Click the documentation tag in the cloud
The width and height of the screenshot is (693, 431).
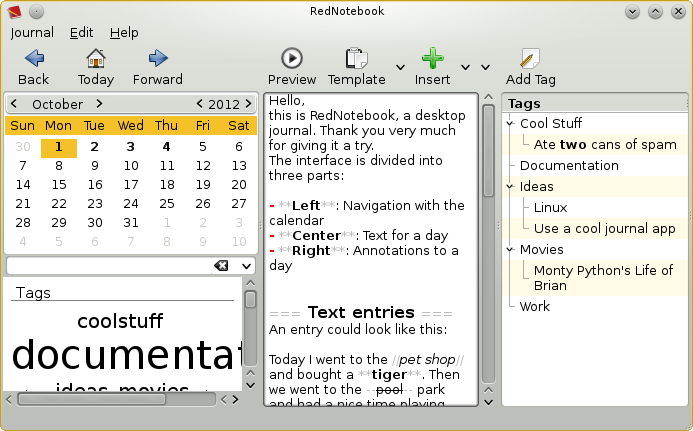click(x=127, y=355)
